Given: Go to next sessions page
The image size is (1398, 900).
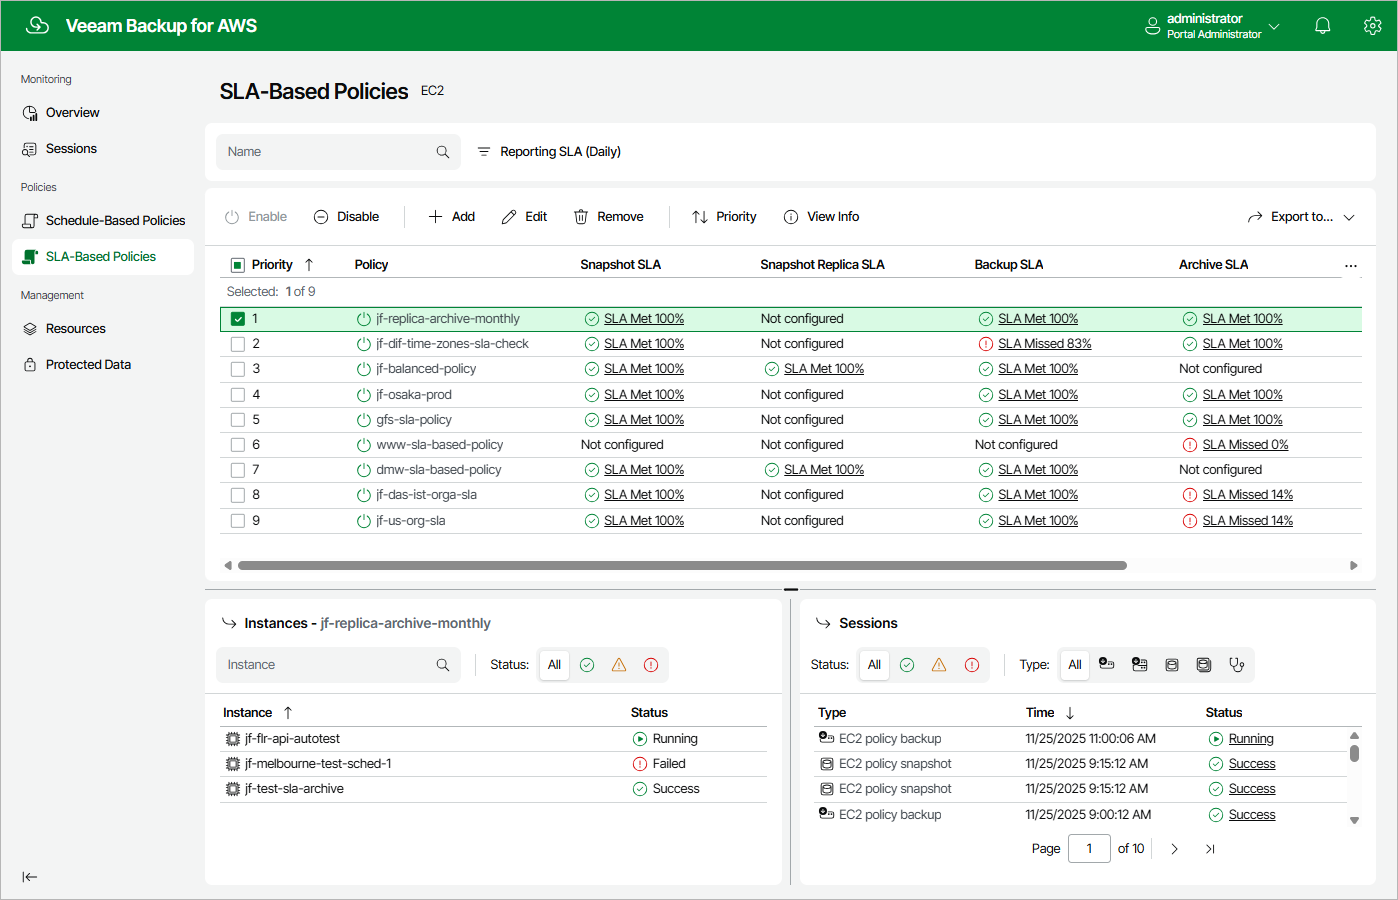Looking at the screenshot, I should [x=1174, y=849].
